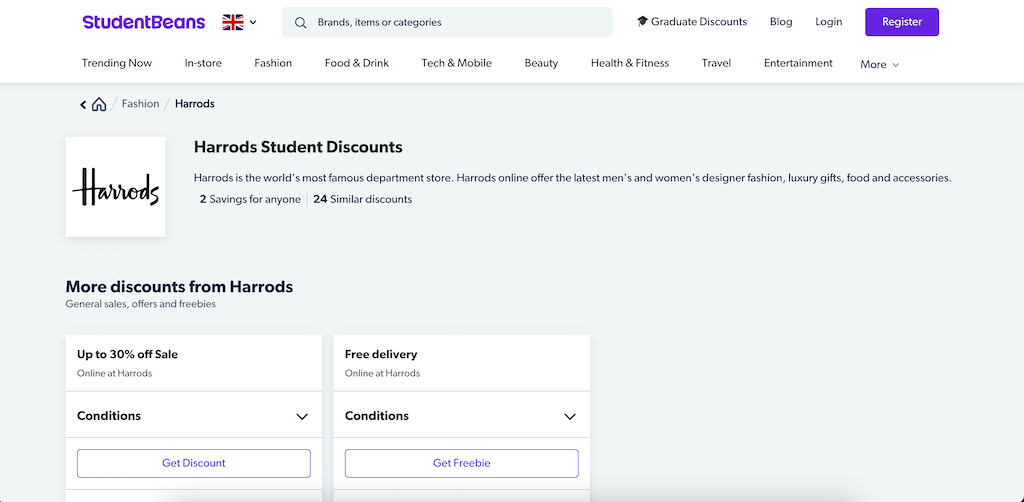The image size is (1024, 502).
Task: Select the Fashion category tab
Action: 273,63
